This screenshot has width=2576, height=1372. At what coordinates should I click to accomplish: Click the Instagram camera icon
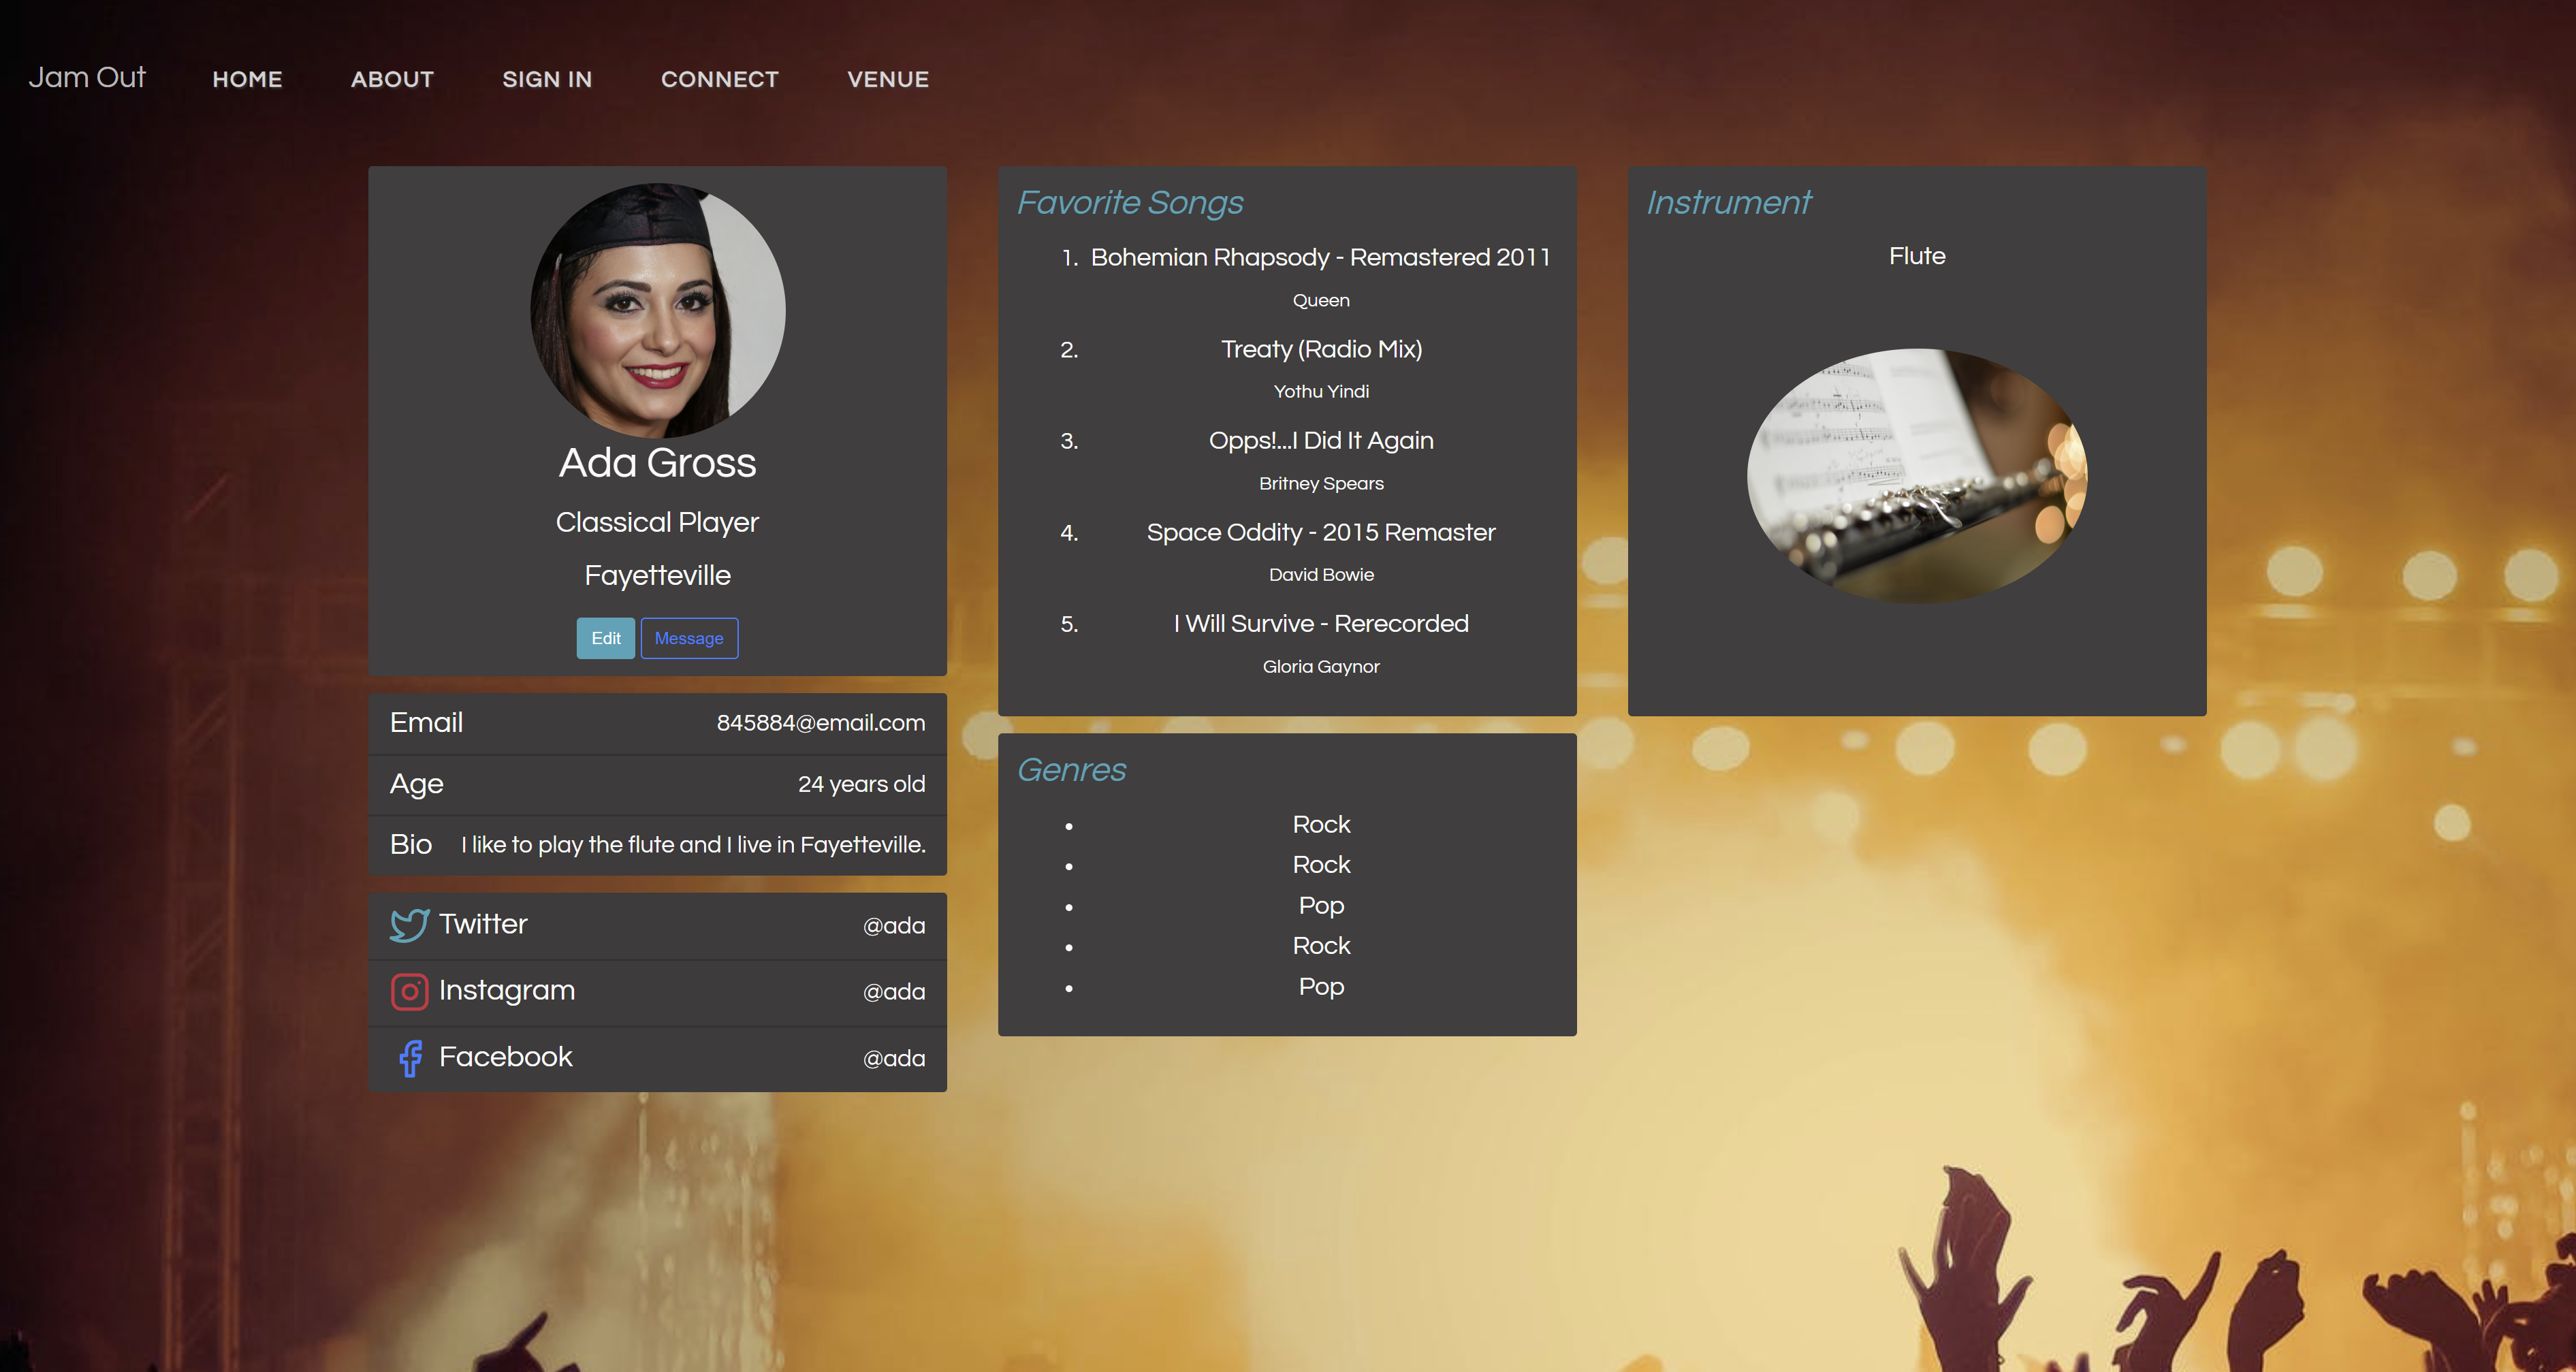(x=409, y=991)
